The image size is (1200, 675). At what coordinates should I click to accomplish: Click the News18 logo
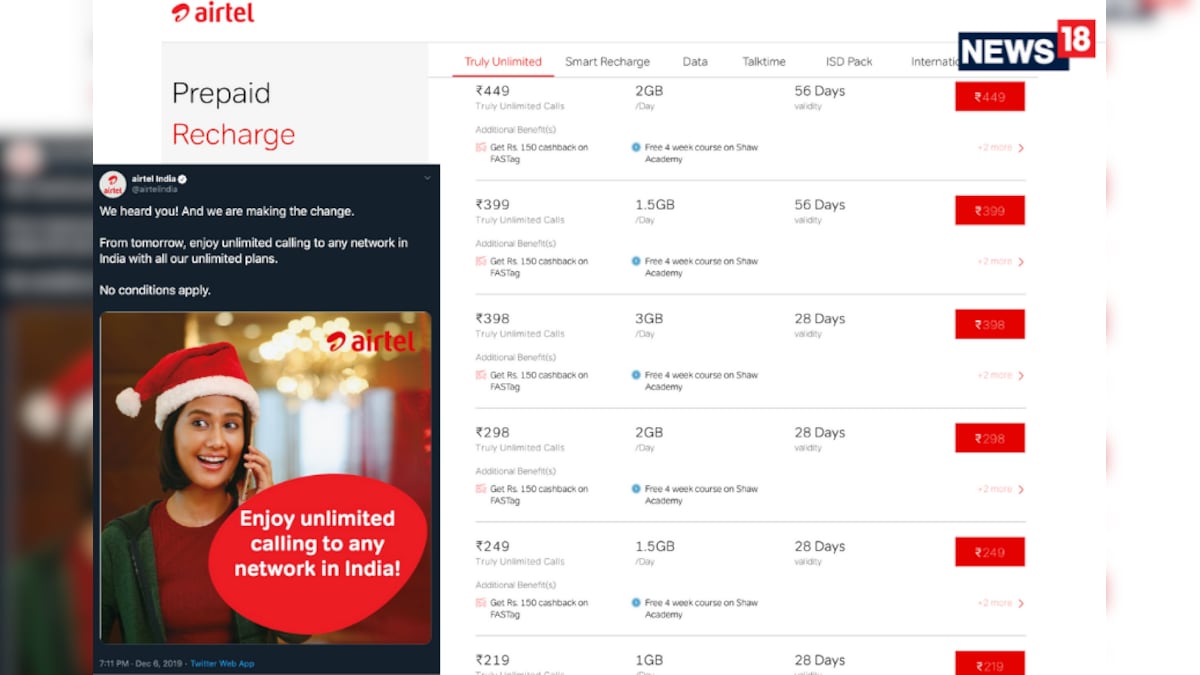1027,44
